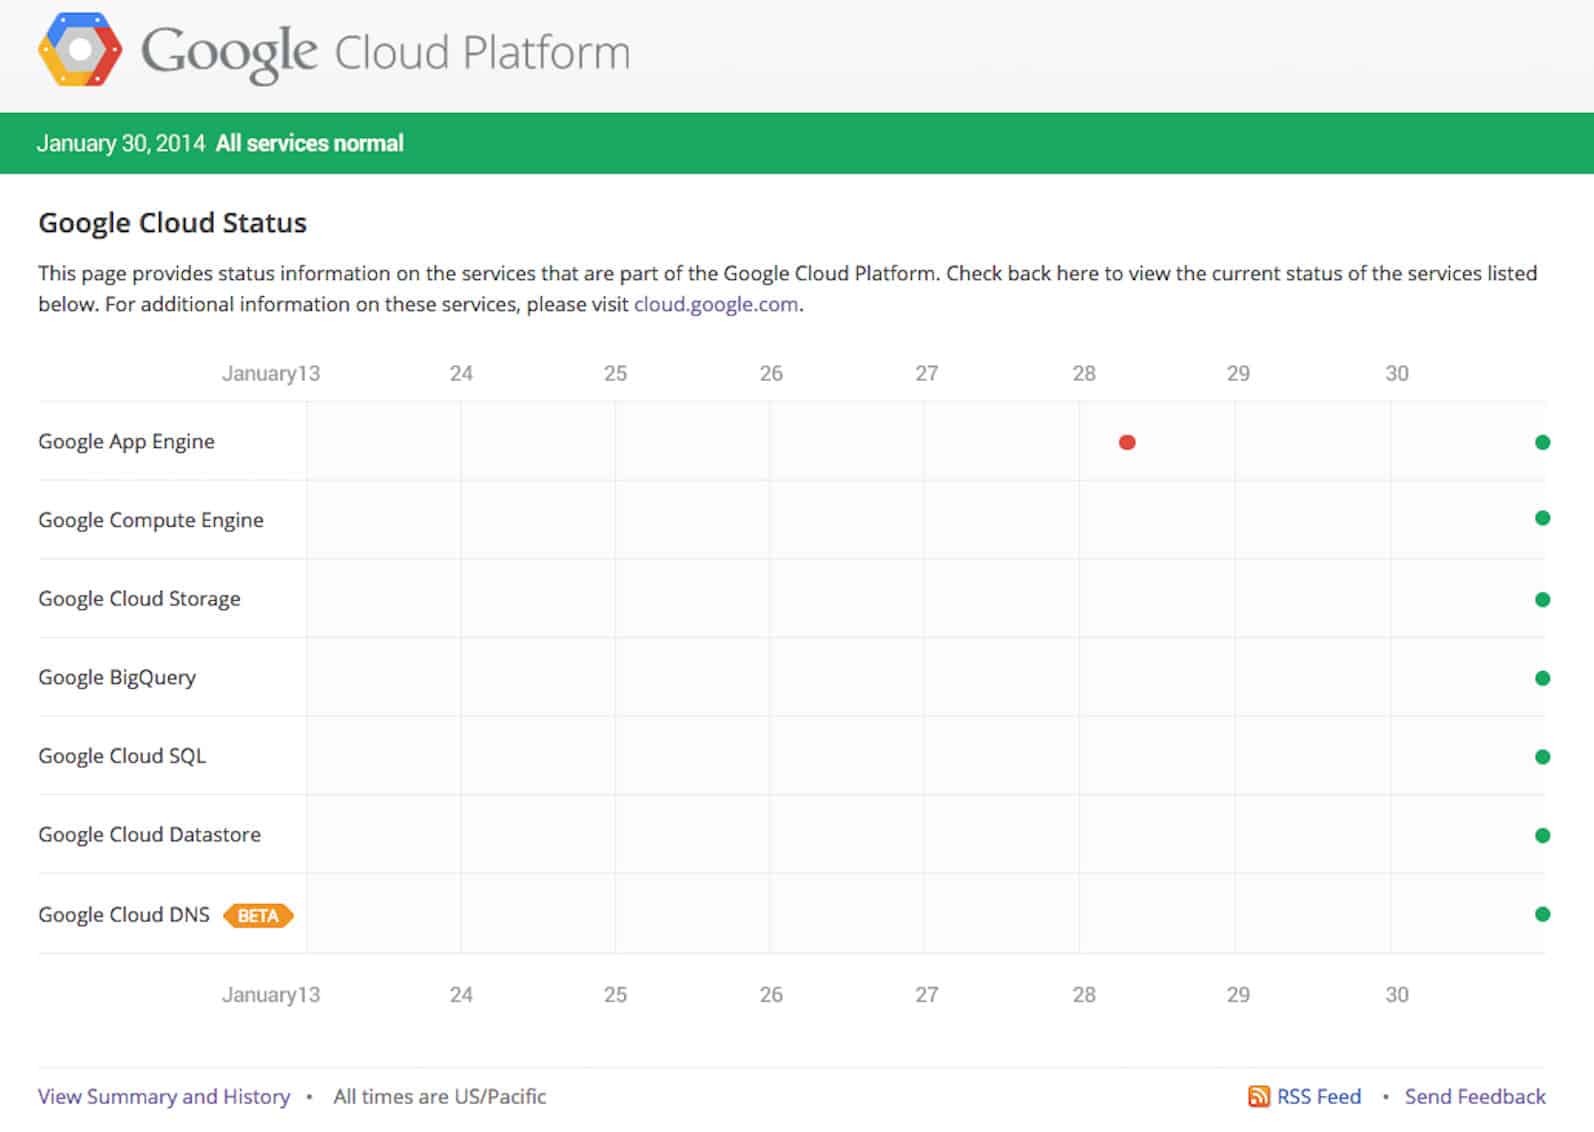Click the Google Cloud Platform hexagon logo
This screenshot has height=1132, width=1594.
80,49
